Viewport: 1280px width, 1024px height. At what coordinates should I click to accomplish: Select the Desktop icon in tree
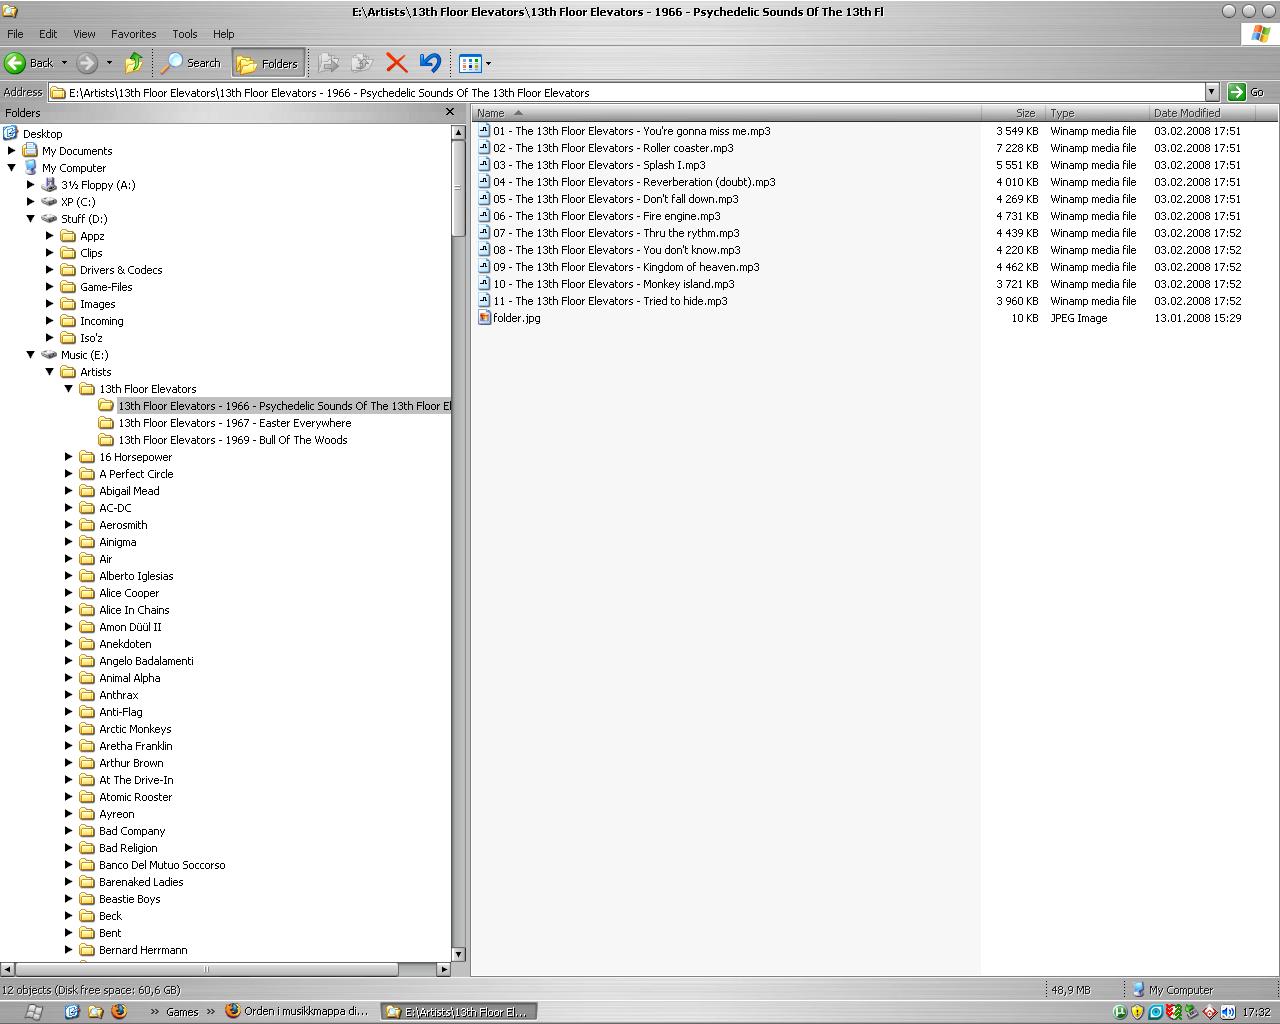click(11, 133)
